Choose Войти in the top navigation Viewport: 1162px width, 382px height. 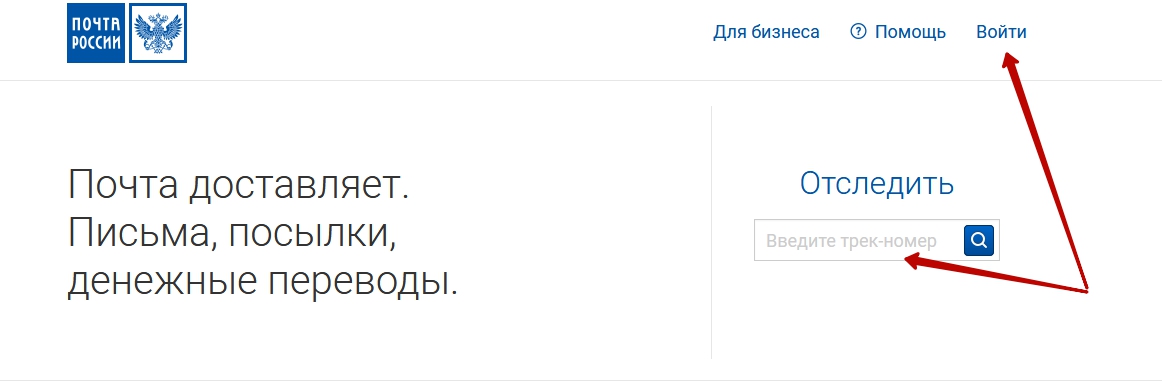[x=1001, y=32]
